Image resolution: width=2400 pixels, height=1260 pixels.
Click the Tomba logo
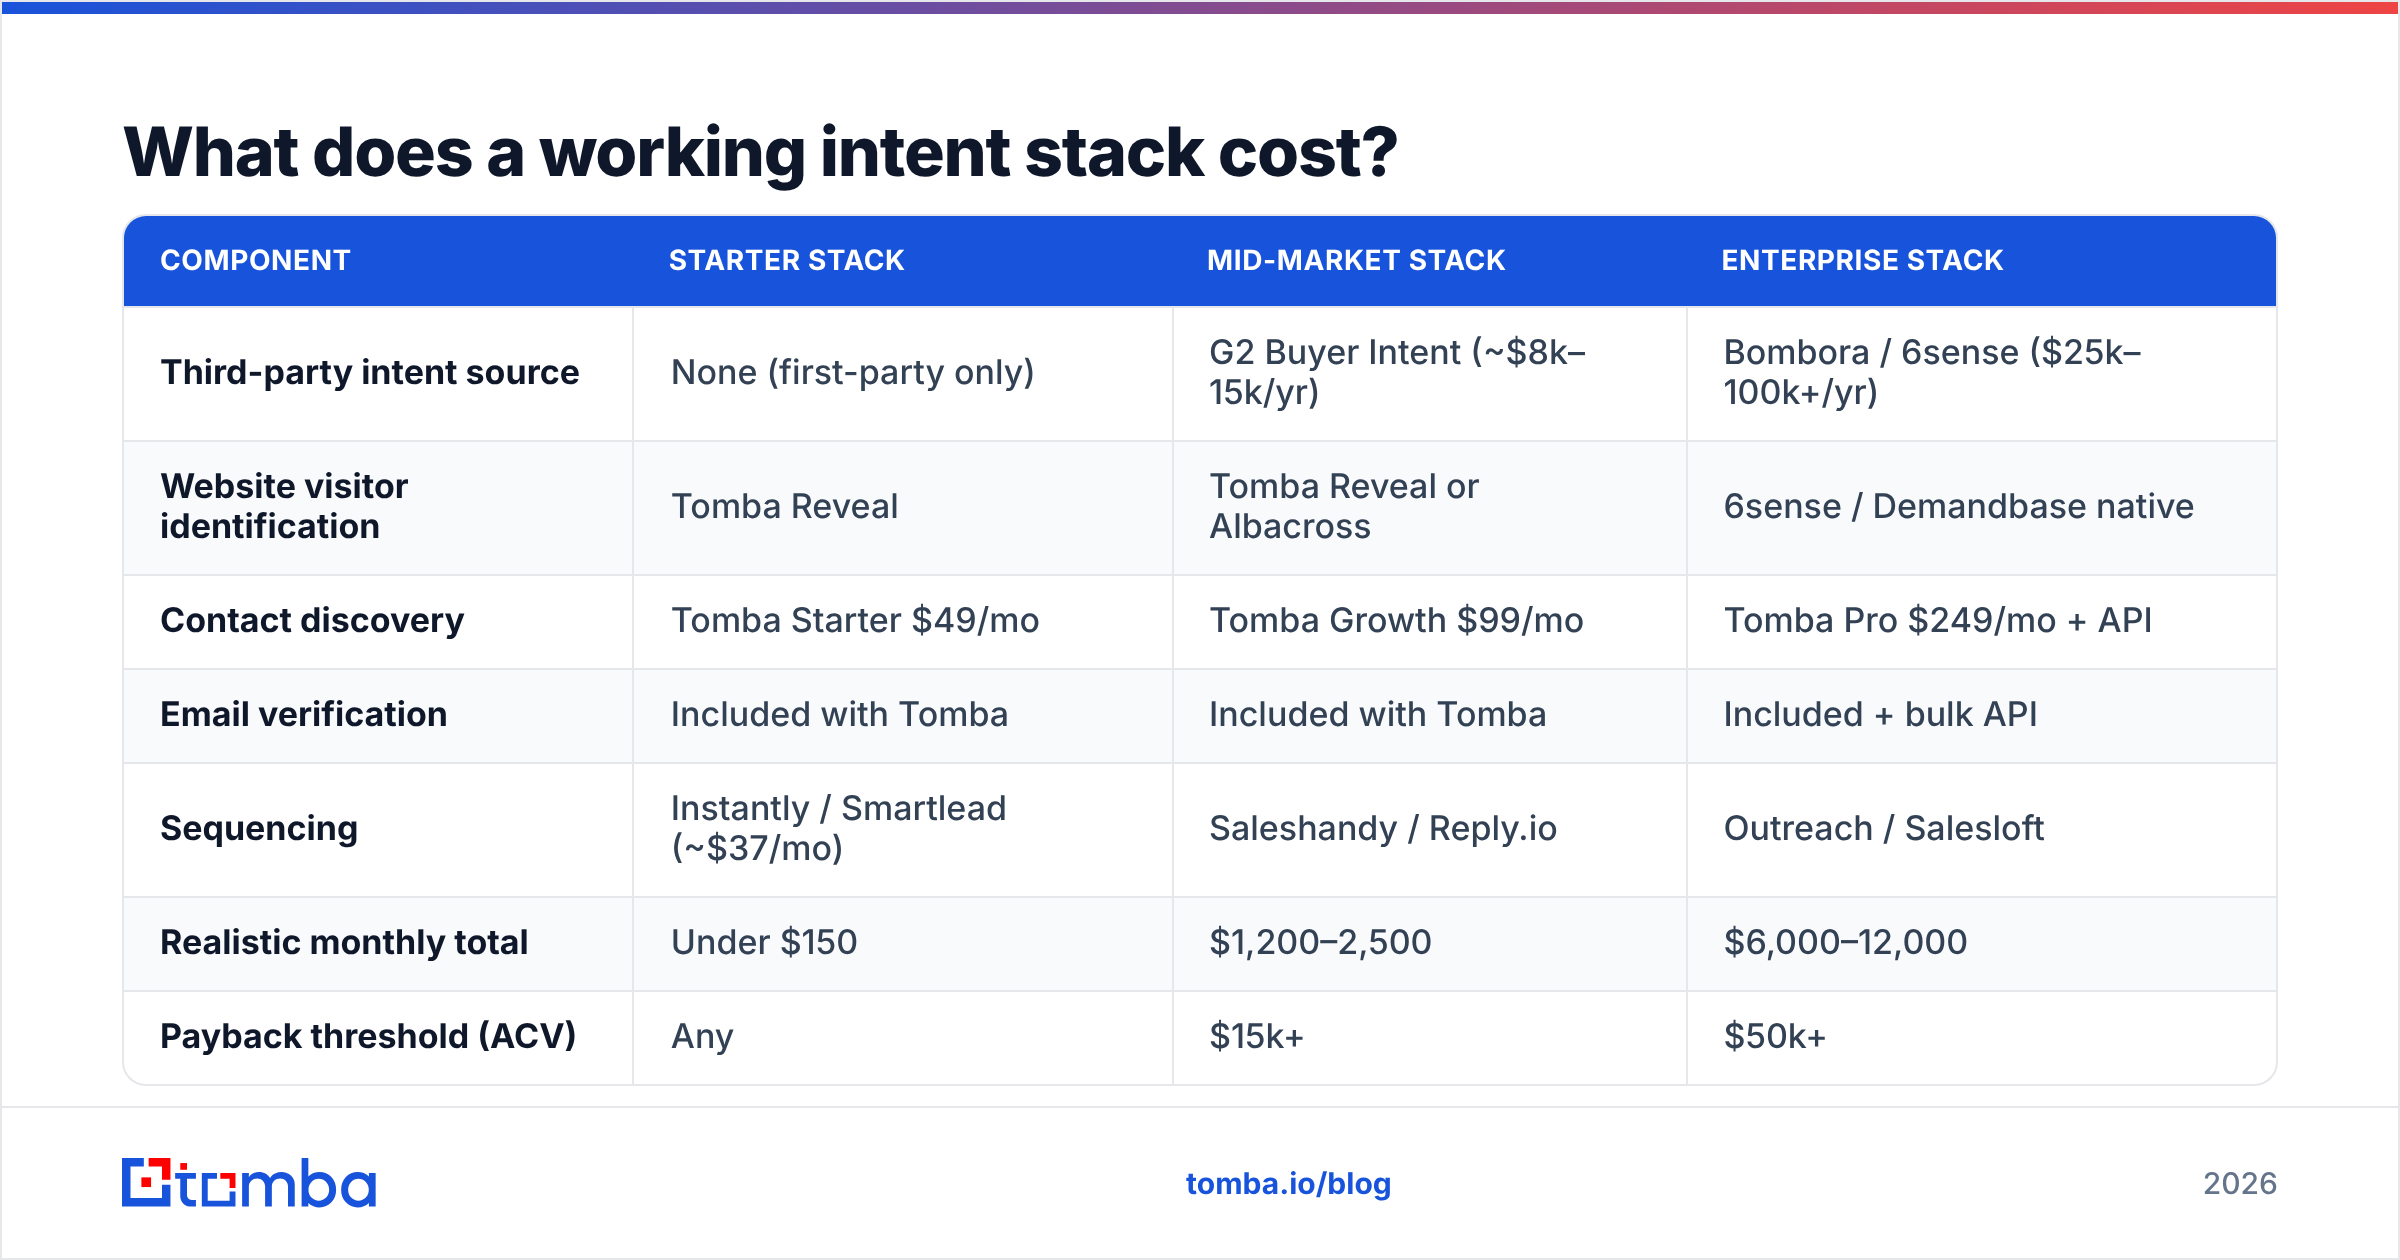249,1183
